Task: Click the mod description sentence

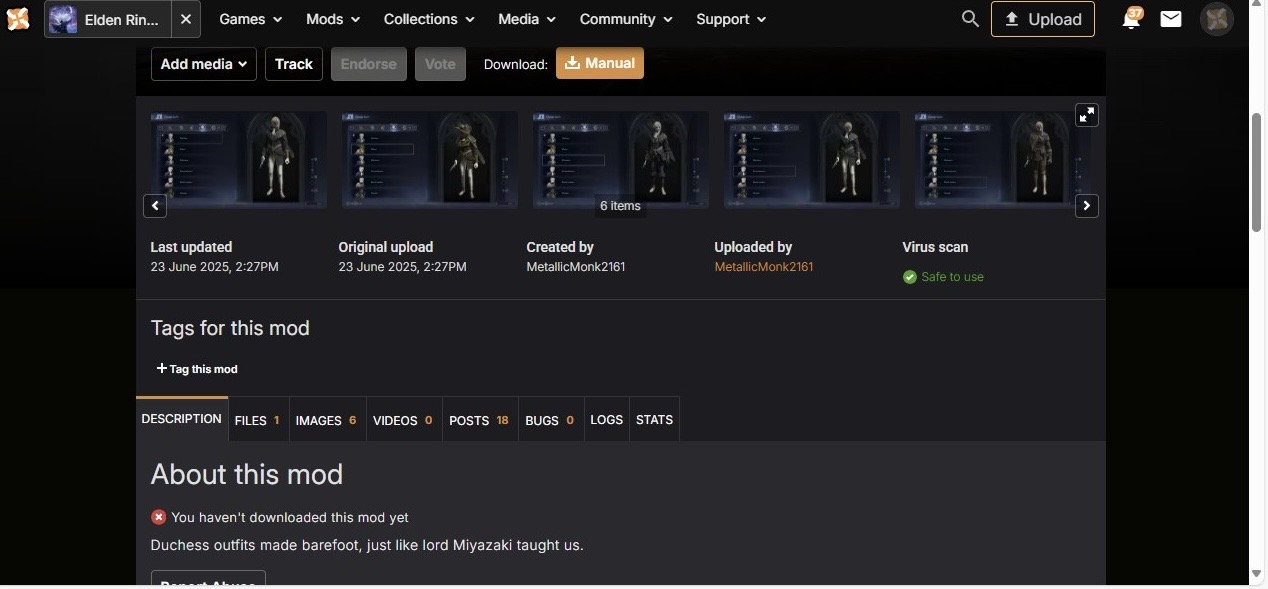Action: coord(367,545)
